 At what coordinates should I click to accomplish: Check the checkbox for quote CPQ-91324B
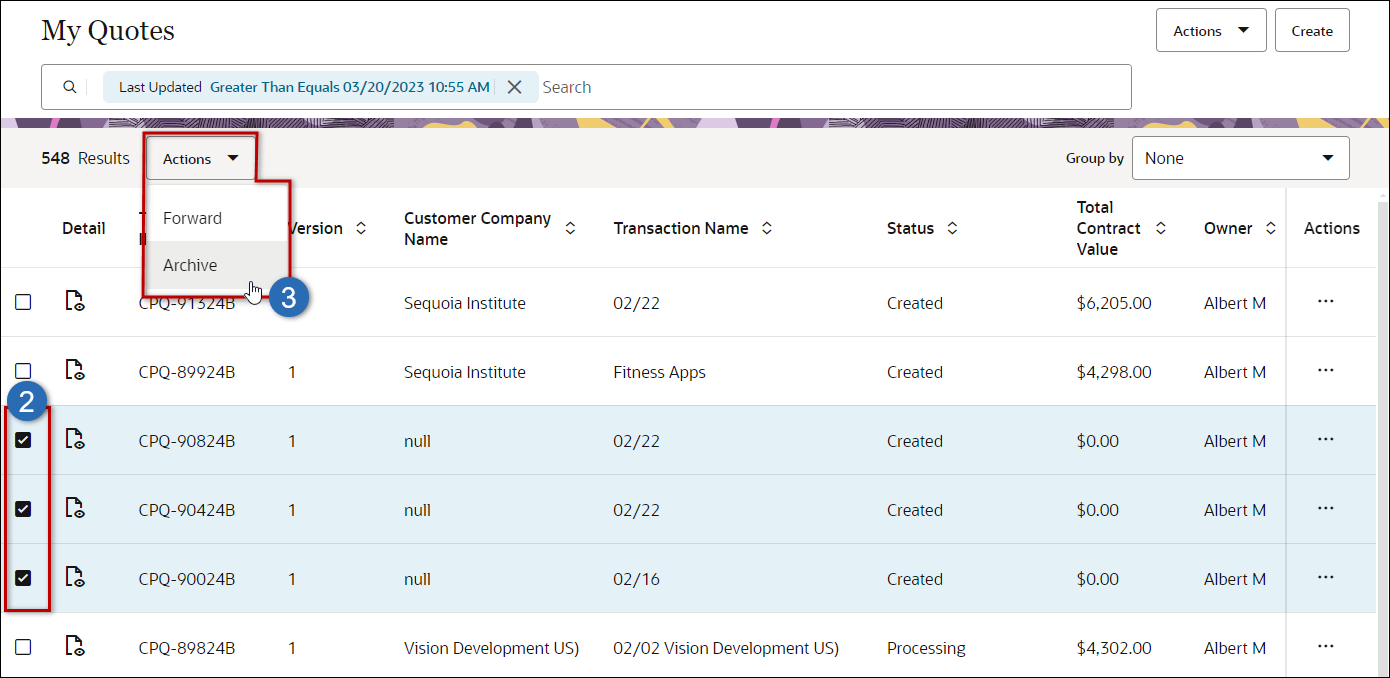23,300
